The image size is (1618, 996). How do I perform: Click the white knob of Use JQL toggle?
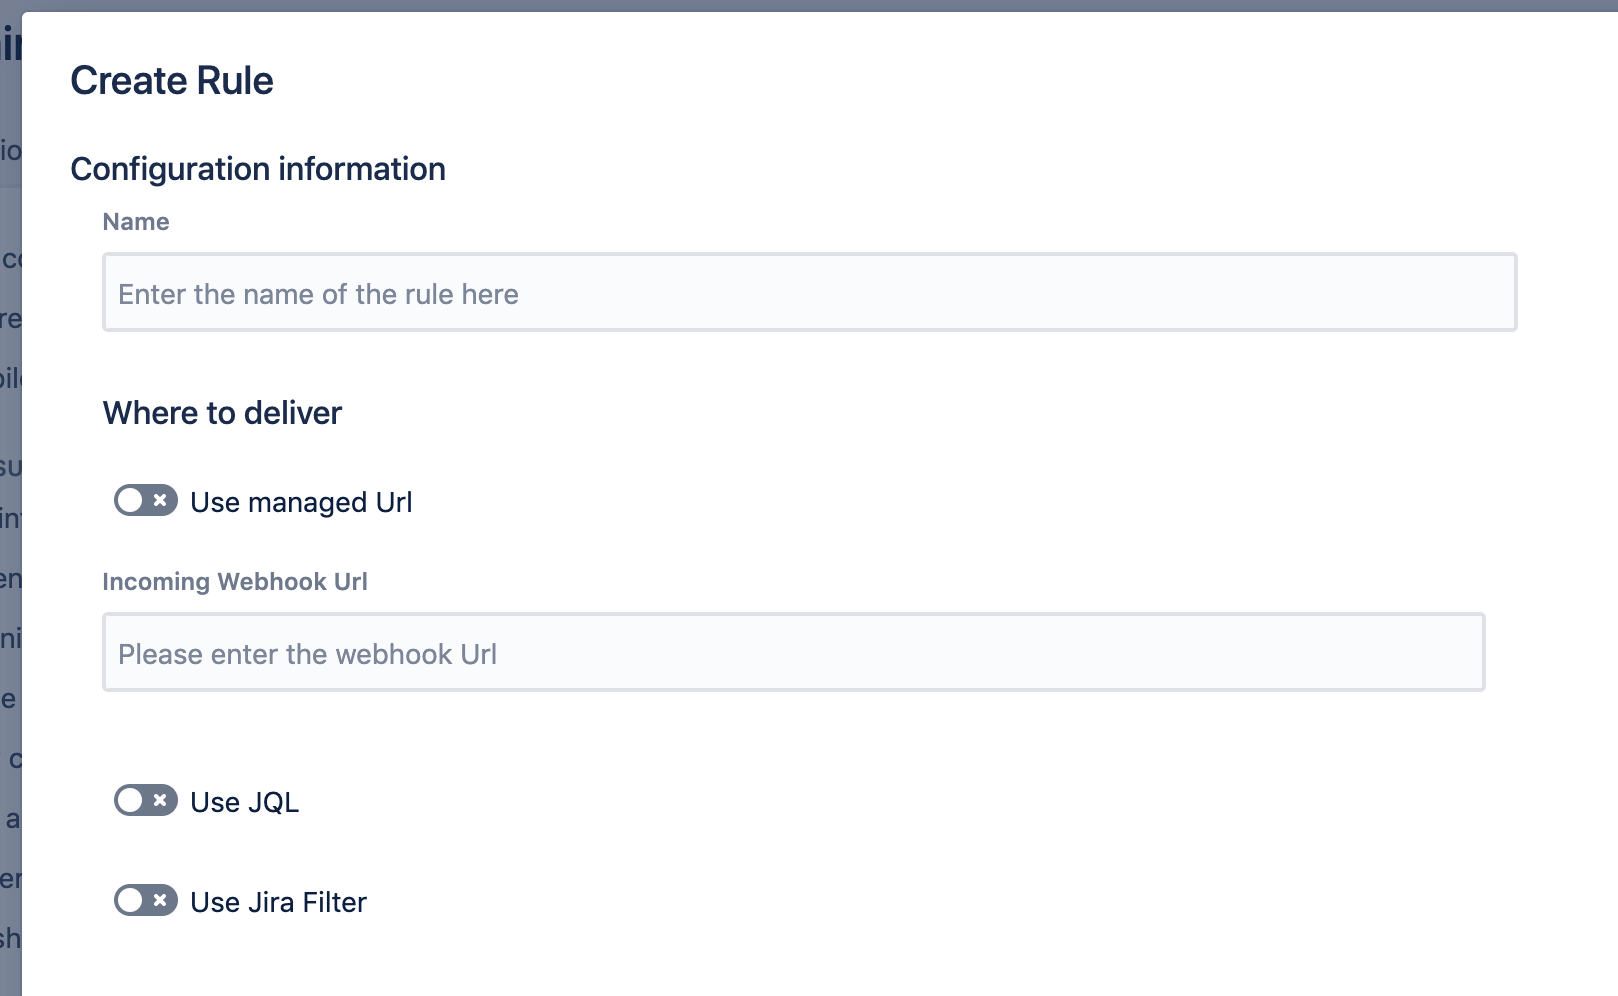130,800
